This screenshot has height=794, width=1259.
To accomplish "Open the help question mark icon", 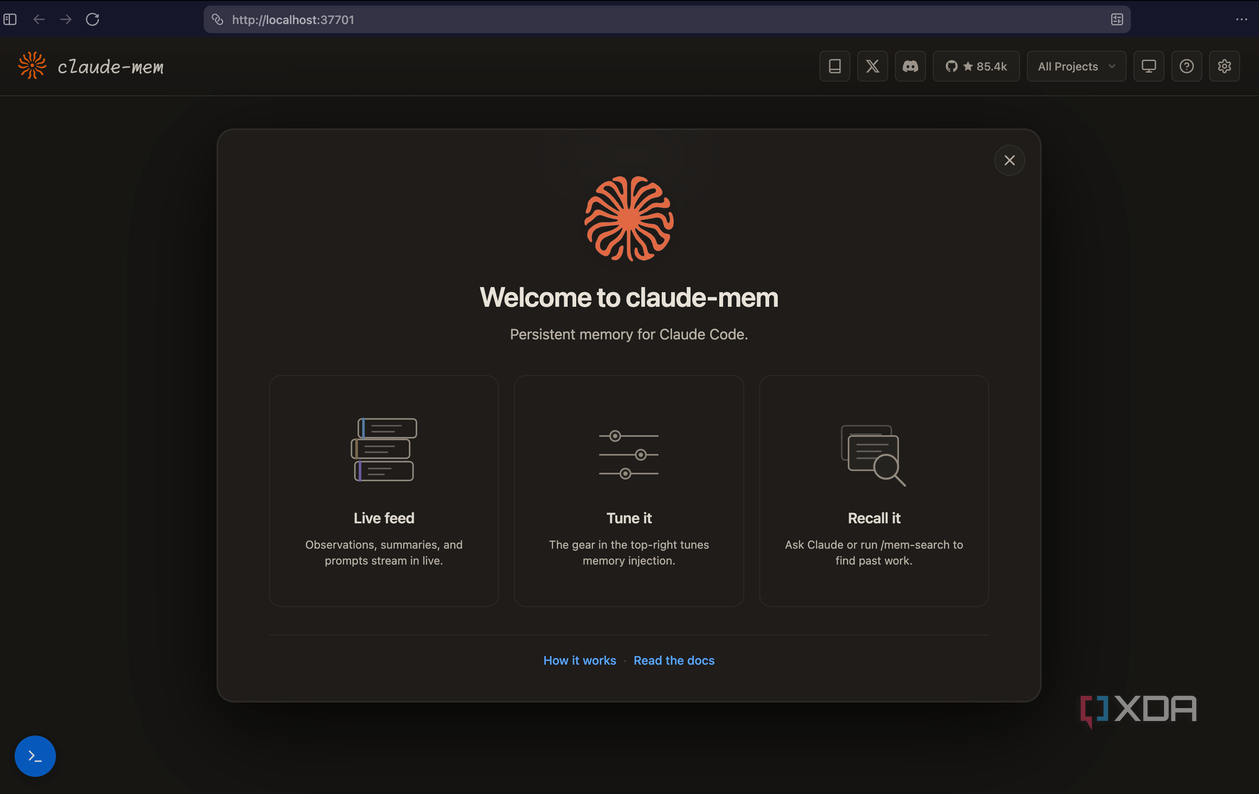I will tap(1186, 66).
